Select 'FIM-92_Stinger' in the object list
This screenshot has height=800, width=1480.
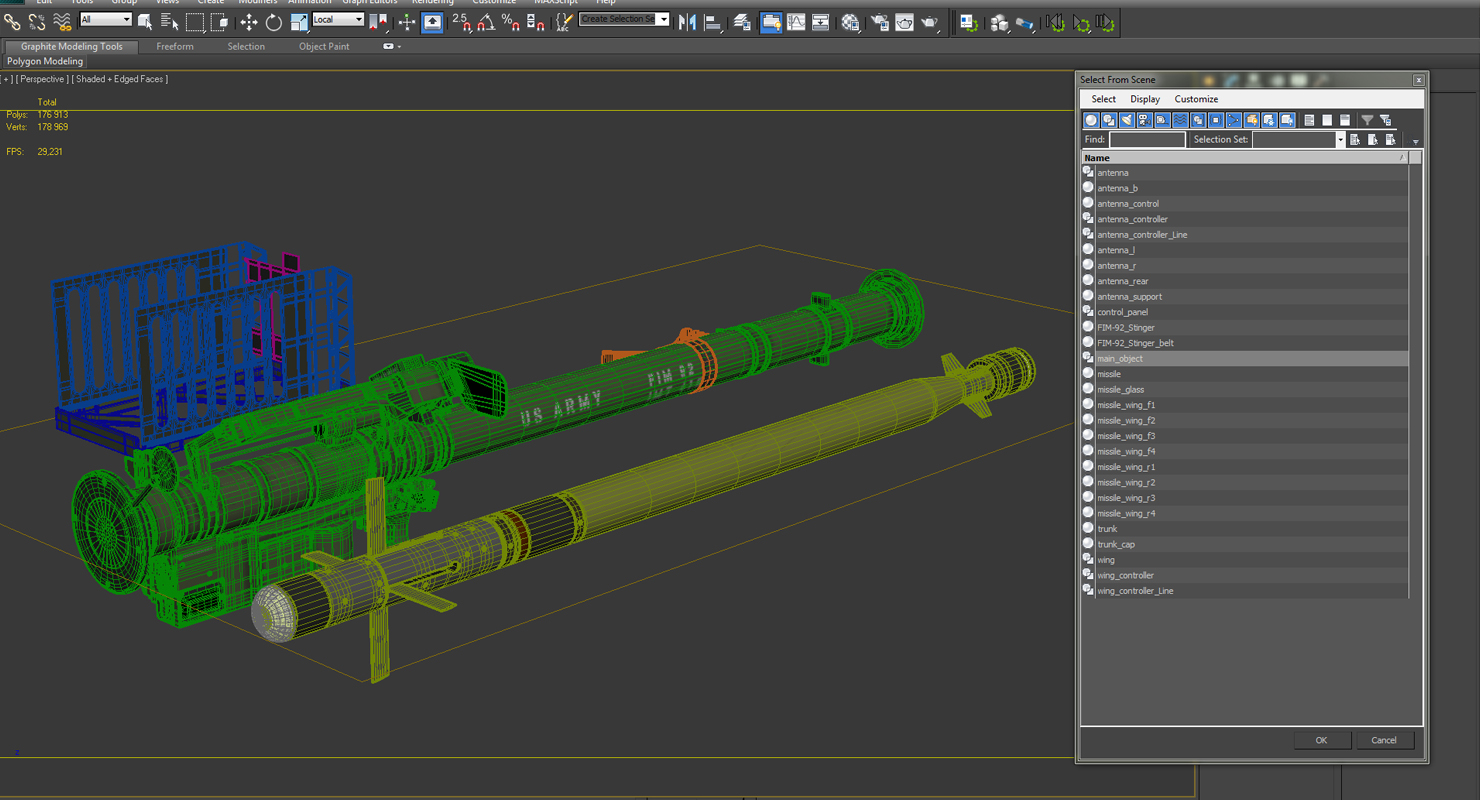(x=1245, y=327)
